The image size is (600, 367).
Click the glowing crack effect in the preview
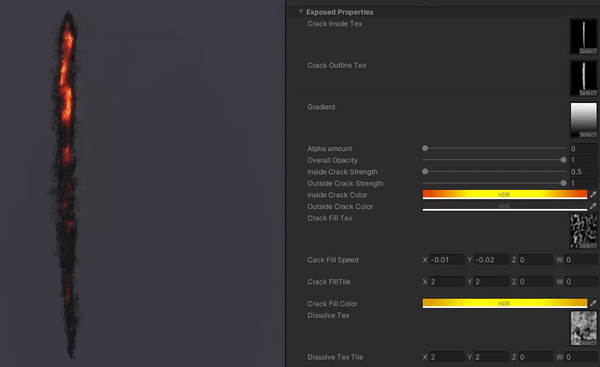click(66, 184)
